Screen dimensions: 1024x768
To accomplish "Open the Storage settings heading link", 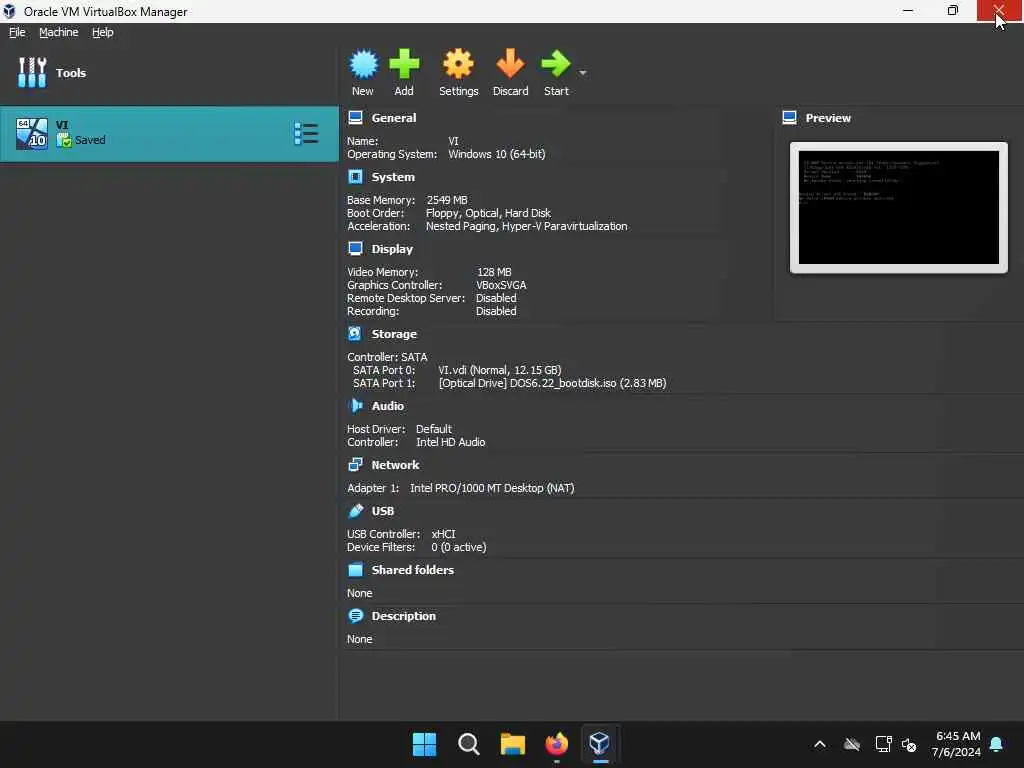I will coord(394,334).
